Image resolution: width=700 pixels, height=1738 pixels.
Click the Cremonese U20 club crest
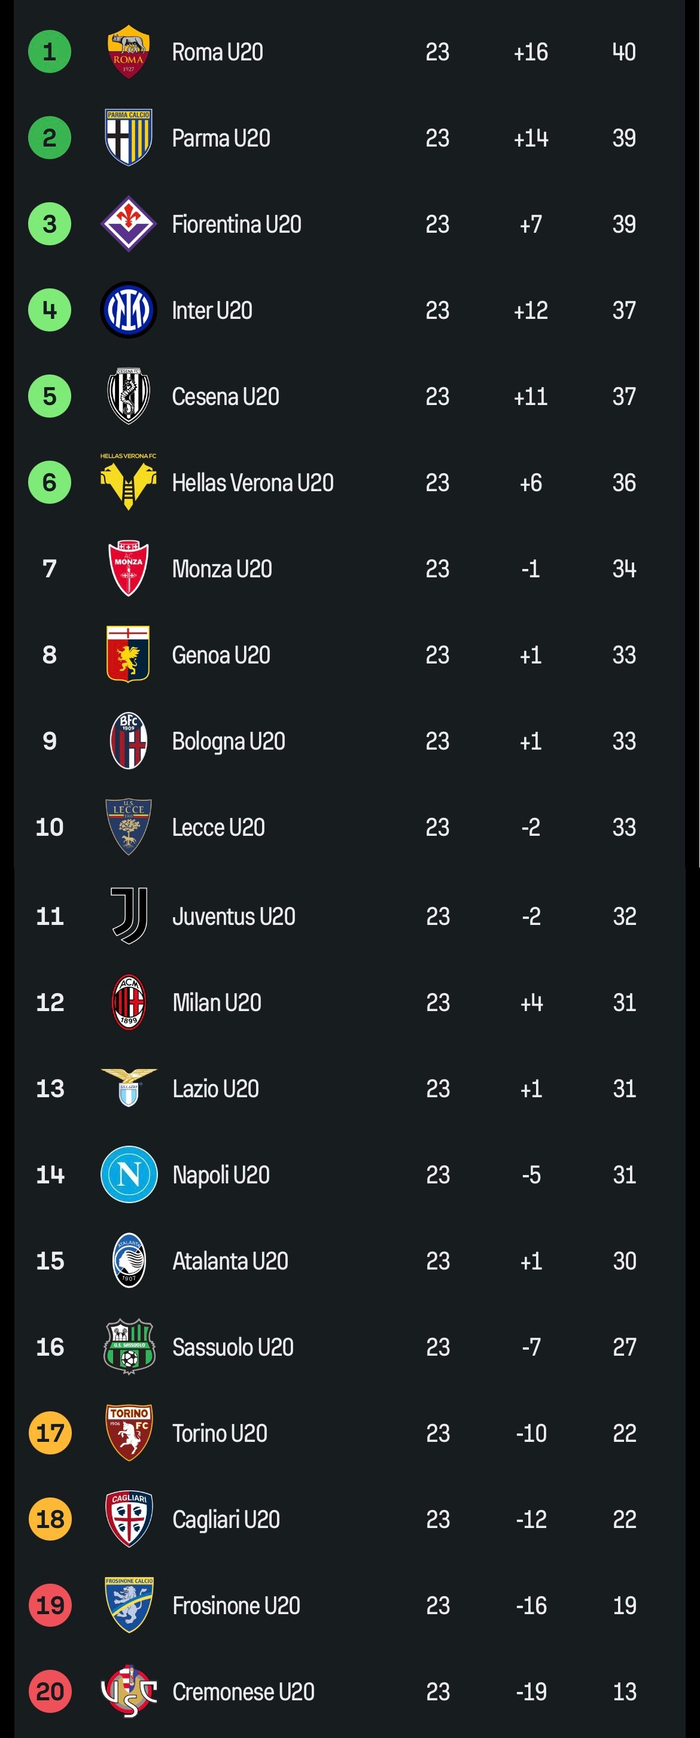pyautogui.click(x=129, y=1692)
